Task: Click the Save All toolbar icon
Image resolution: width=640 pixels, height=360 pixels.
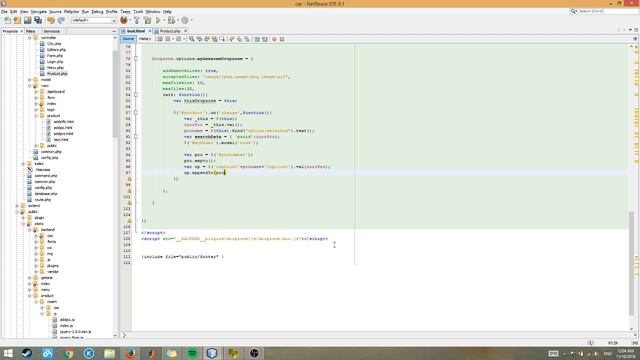Action: [38, 20]
